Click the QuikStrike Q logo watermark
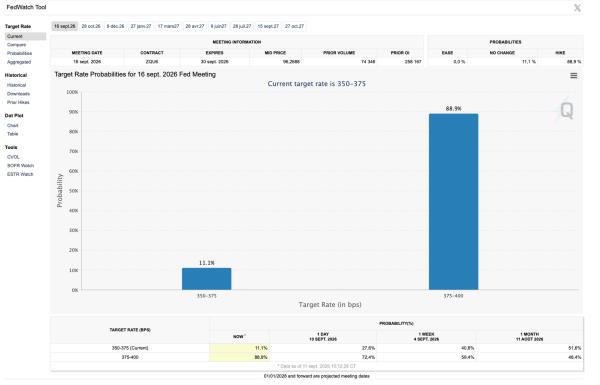 (566, 111)
